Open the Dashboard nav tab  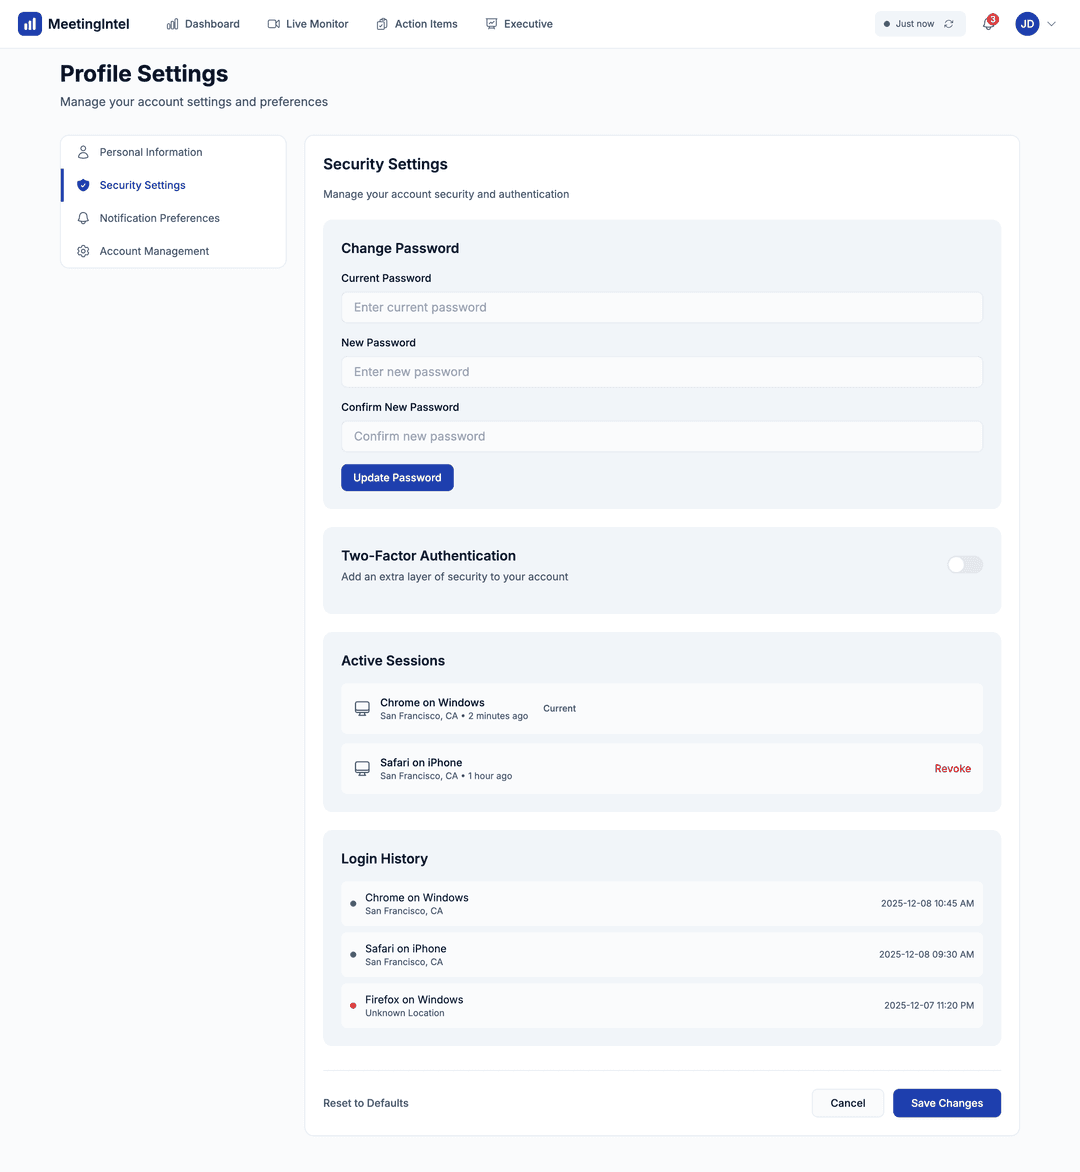tap(203, 24)
